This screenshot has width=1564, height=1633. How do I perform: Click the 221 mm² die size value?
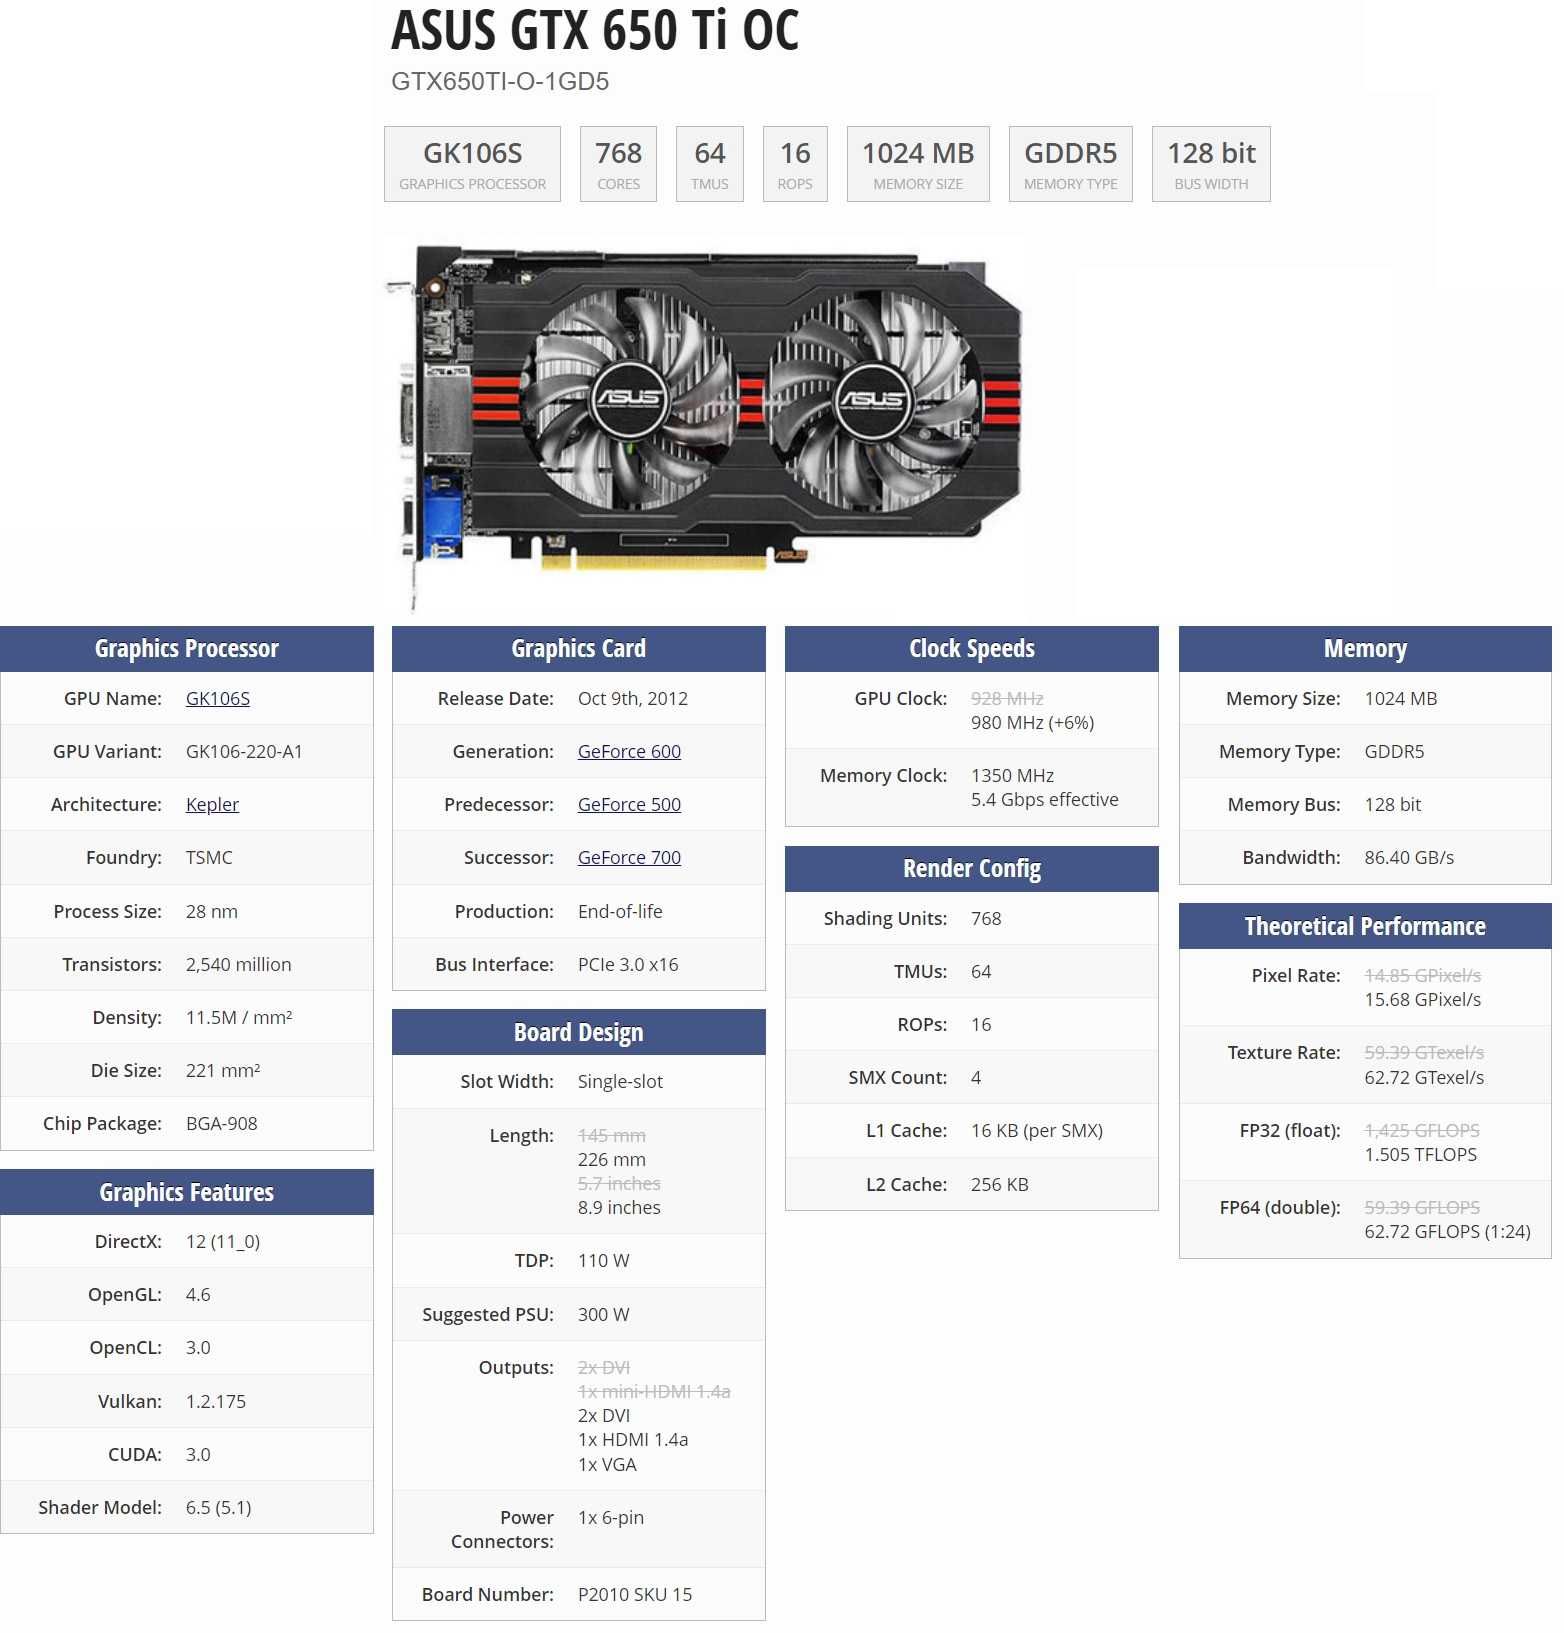pyautogui.click(x=223, y=1070)
